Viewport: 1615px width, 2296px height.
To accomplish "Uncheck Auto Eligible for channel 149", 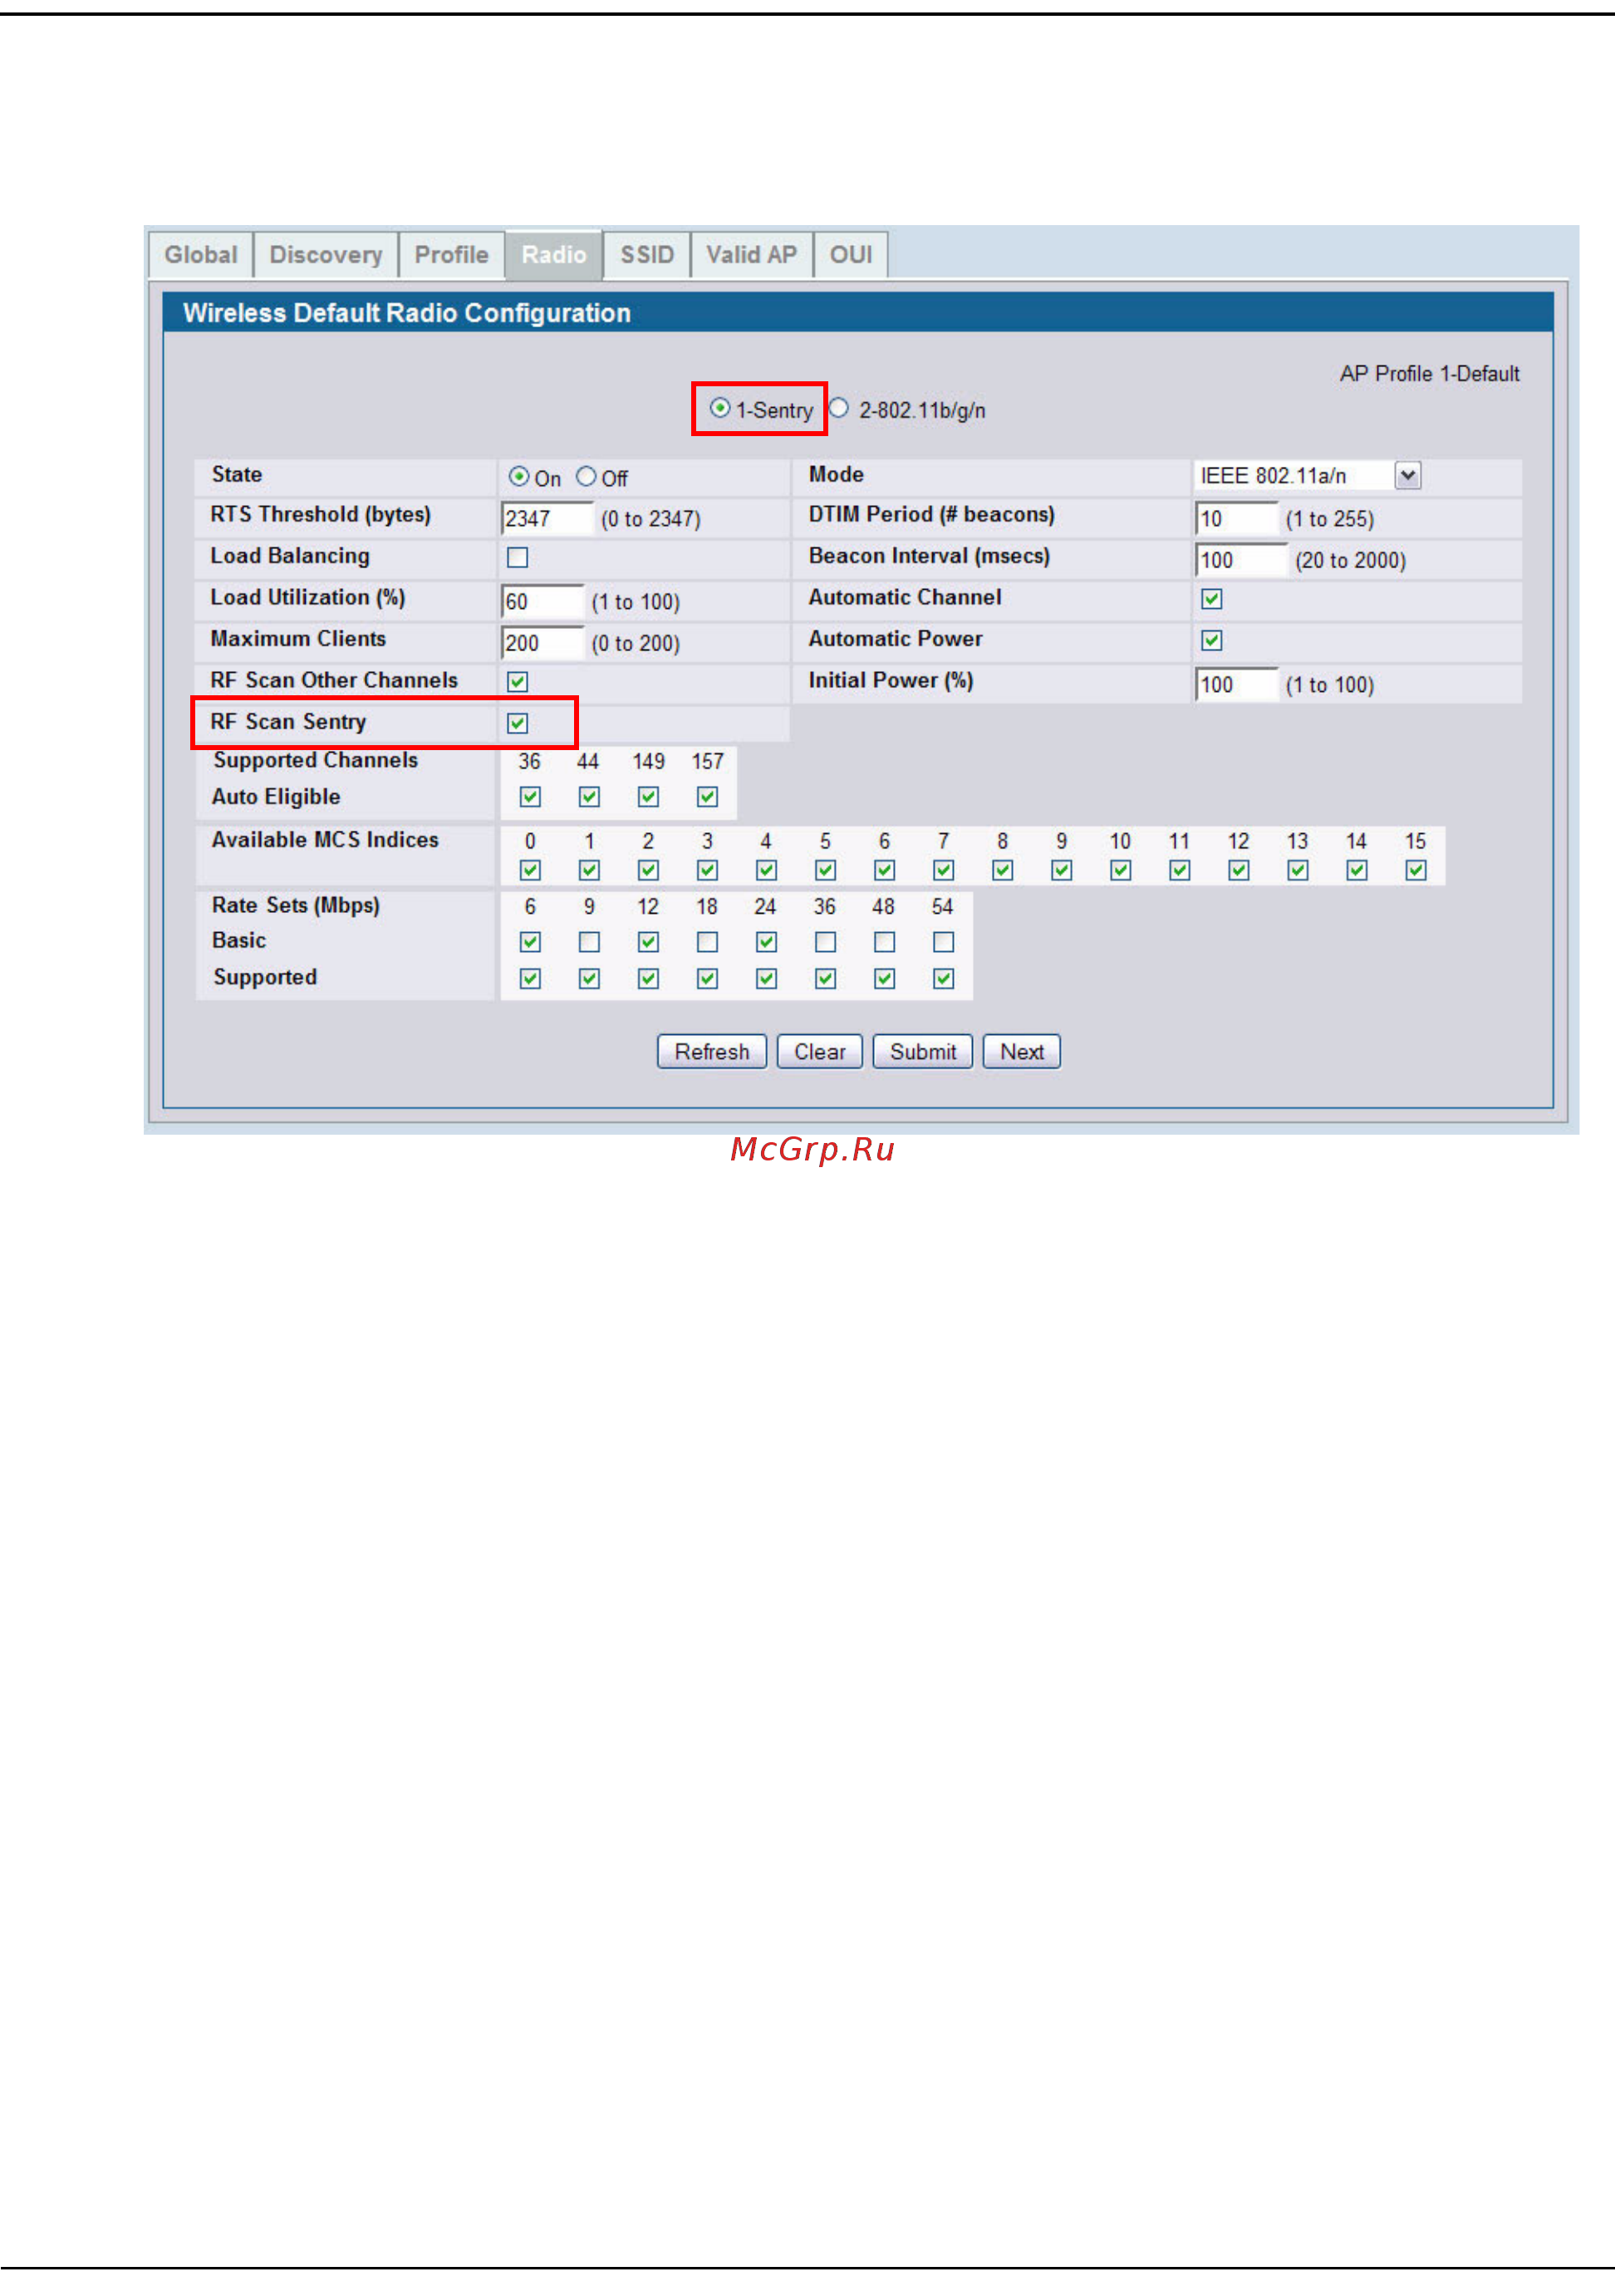I will [x=648, y=797].
